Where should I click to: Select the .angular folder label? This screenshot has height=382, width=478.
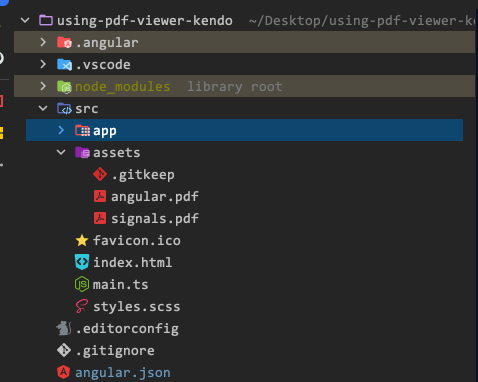107,43
